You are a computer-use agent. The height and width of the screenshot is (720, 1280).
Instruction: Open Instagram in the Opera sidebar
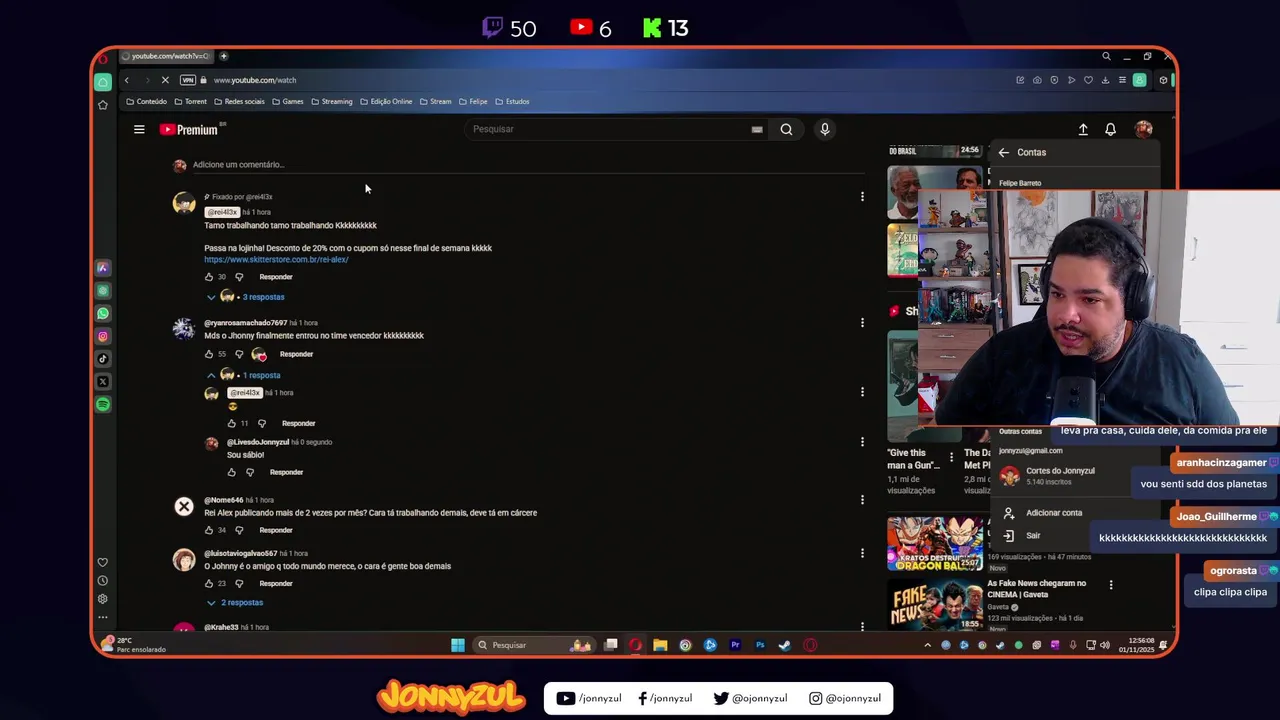pos(103,337)
